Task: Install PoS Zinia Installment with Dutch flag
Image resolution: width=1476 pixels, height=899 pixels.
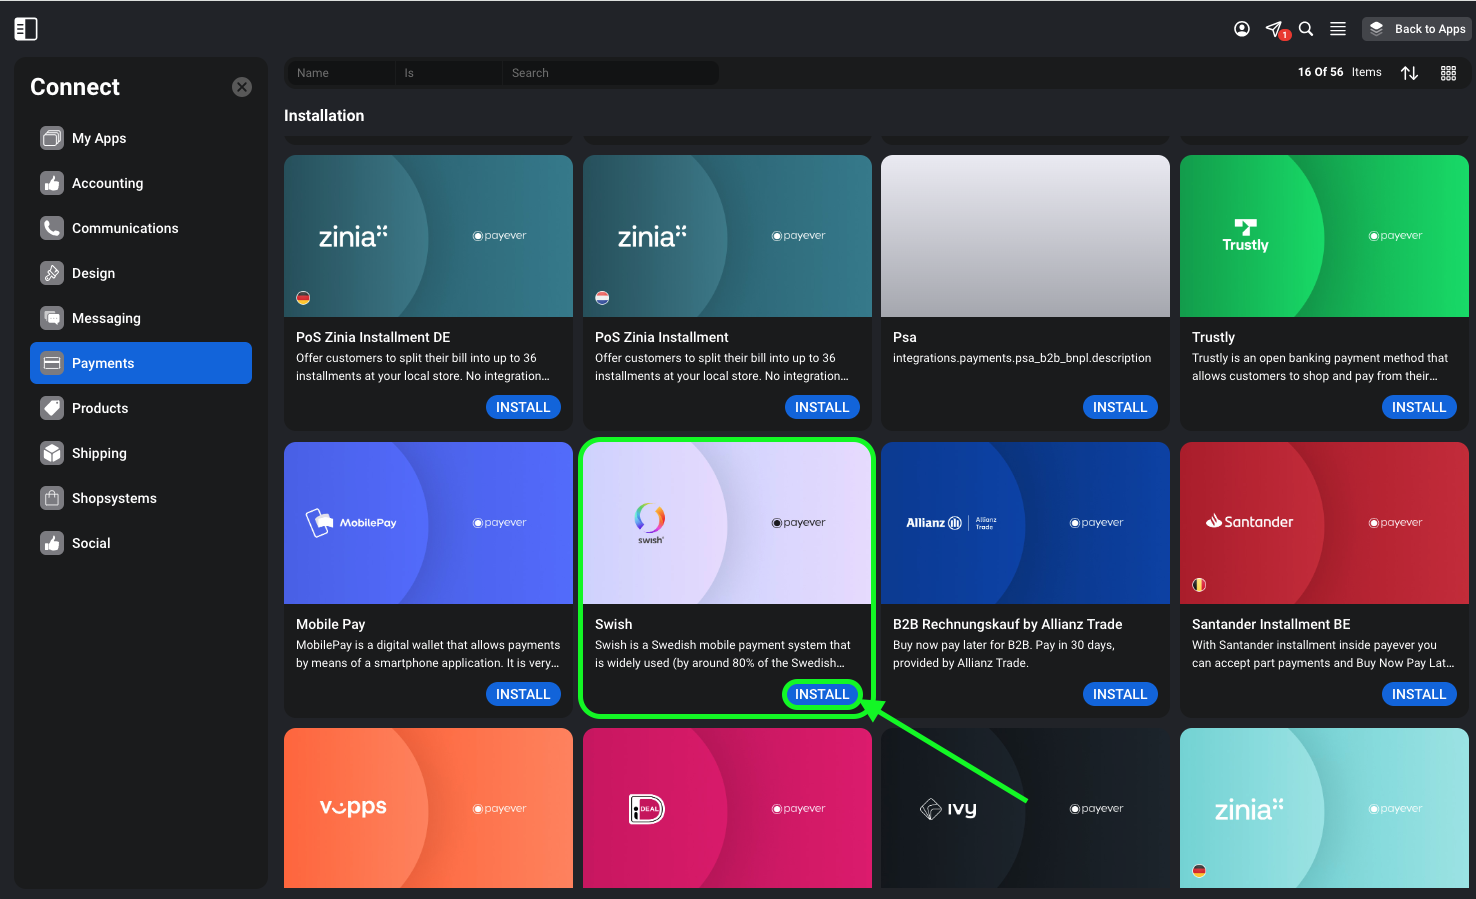Action: 822,407
